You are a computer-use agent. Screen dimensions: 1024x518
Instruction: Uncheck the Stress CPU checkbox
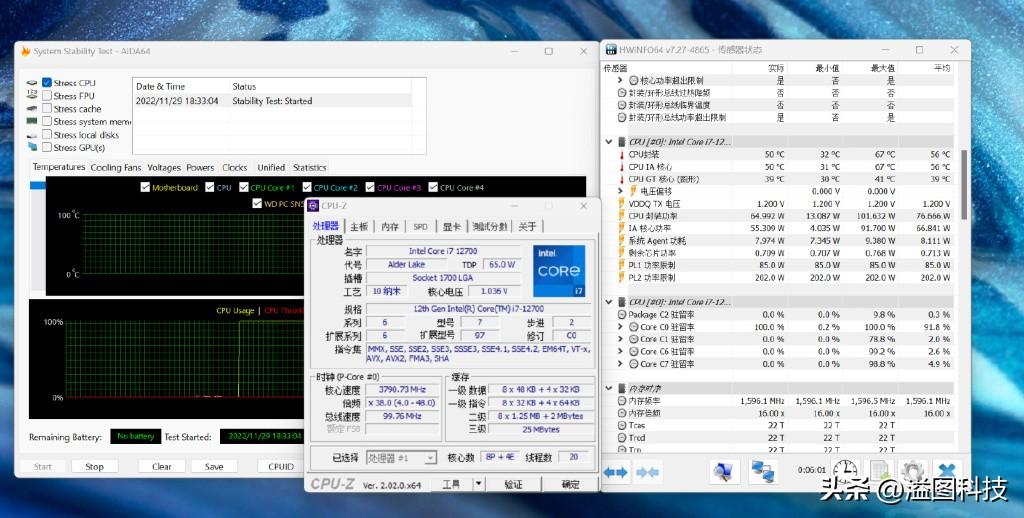pos(47,83)
